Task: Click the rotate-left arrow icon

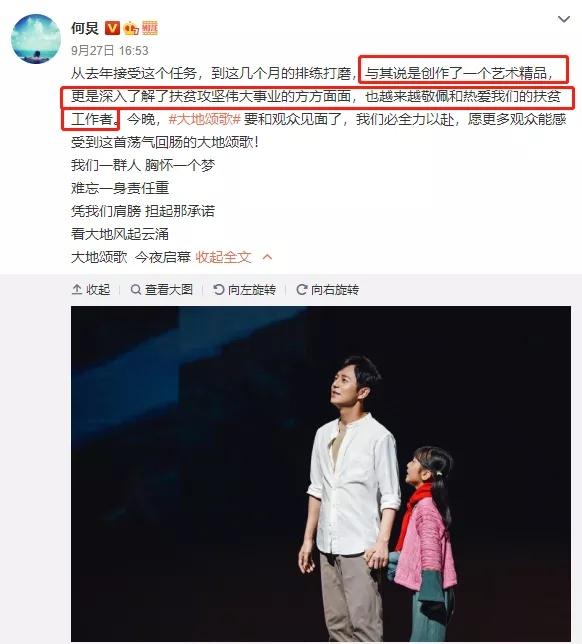Action: [219, 290]
